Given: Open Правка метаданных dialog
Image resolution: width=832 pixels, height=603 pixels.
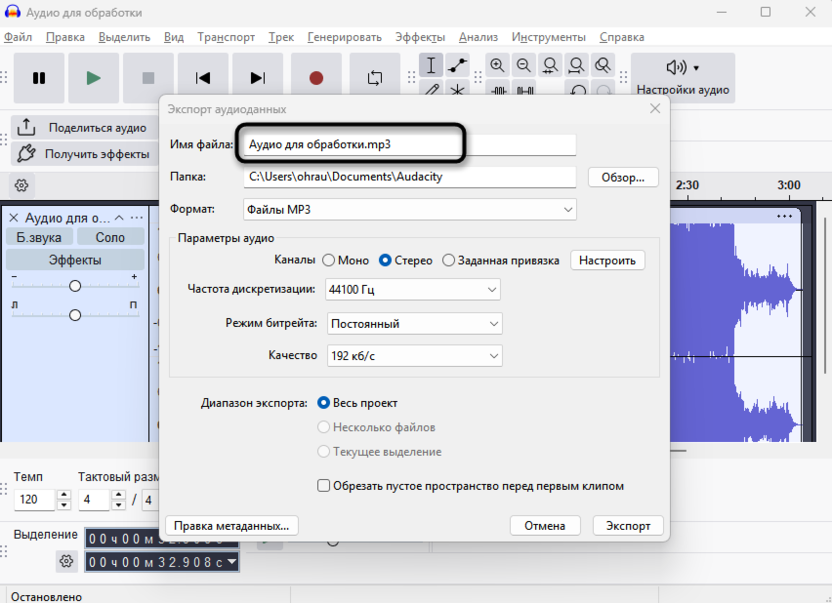Looking at the screenshot, I should [x=232, y=525].
